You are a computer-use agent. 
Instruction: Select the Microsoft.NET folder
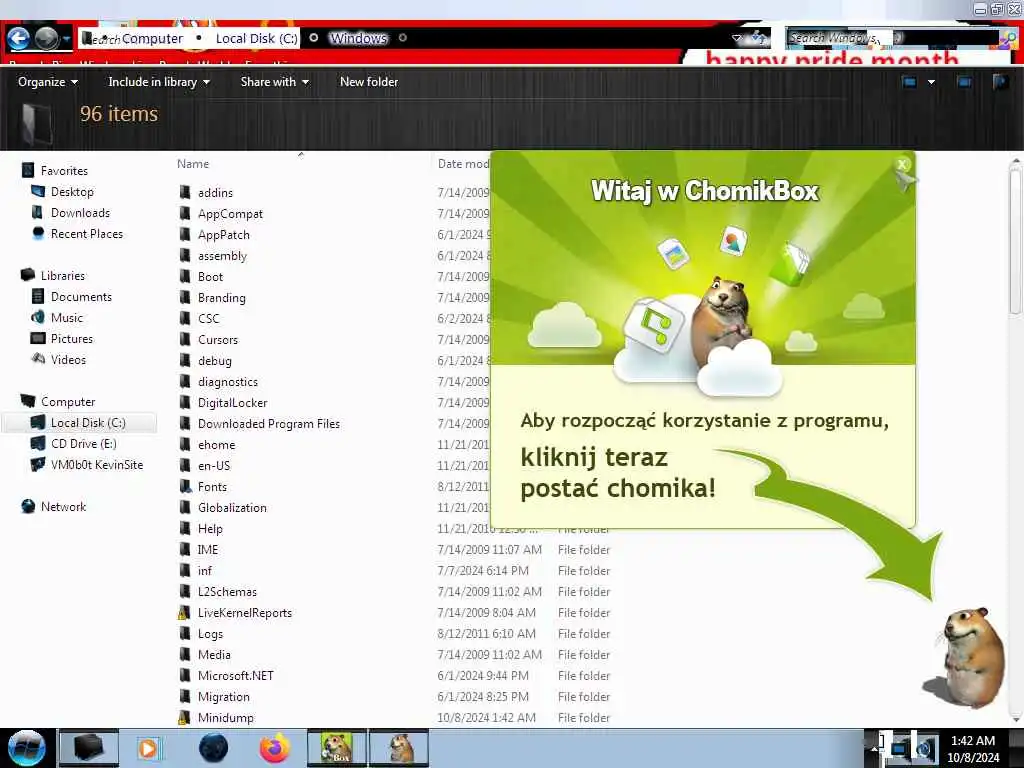click(236, 676)
